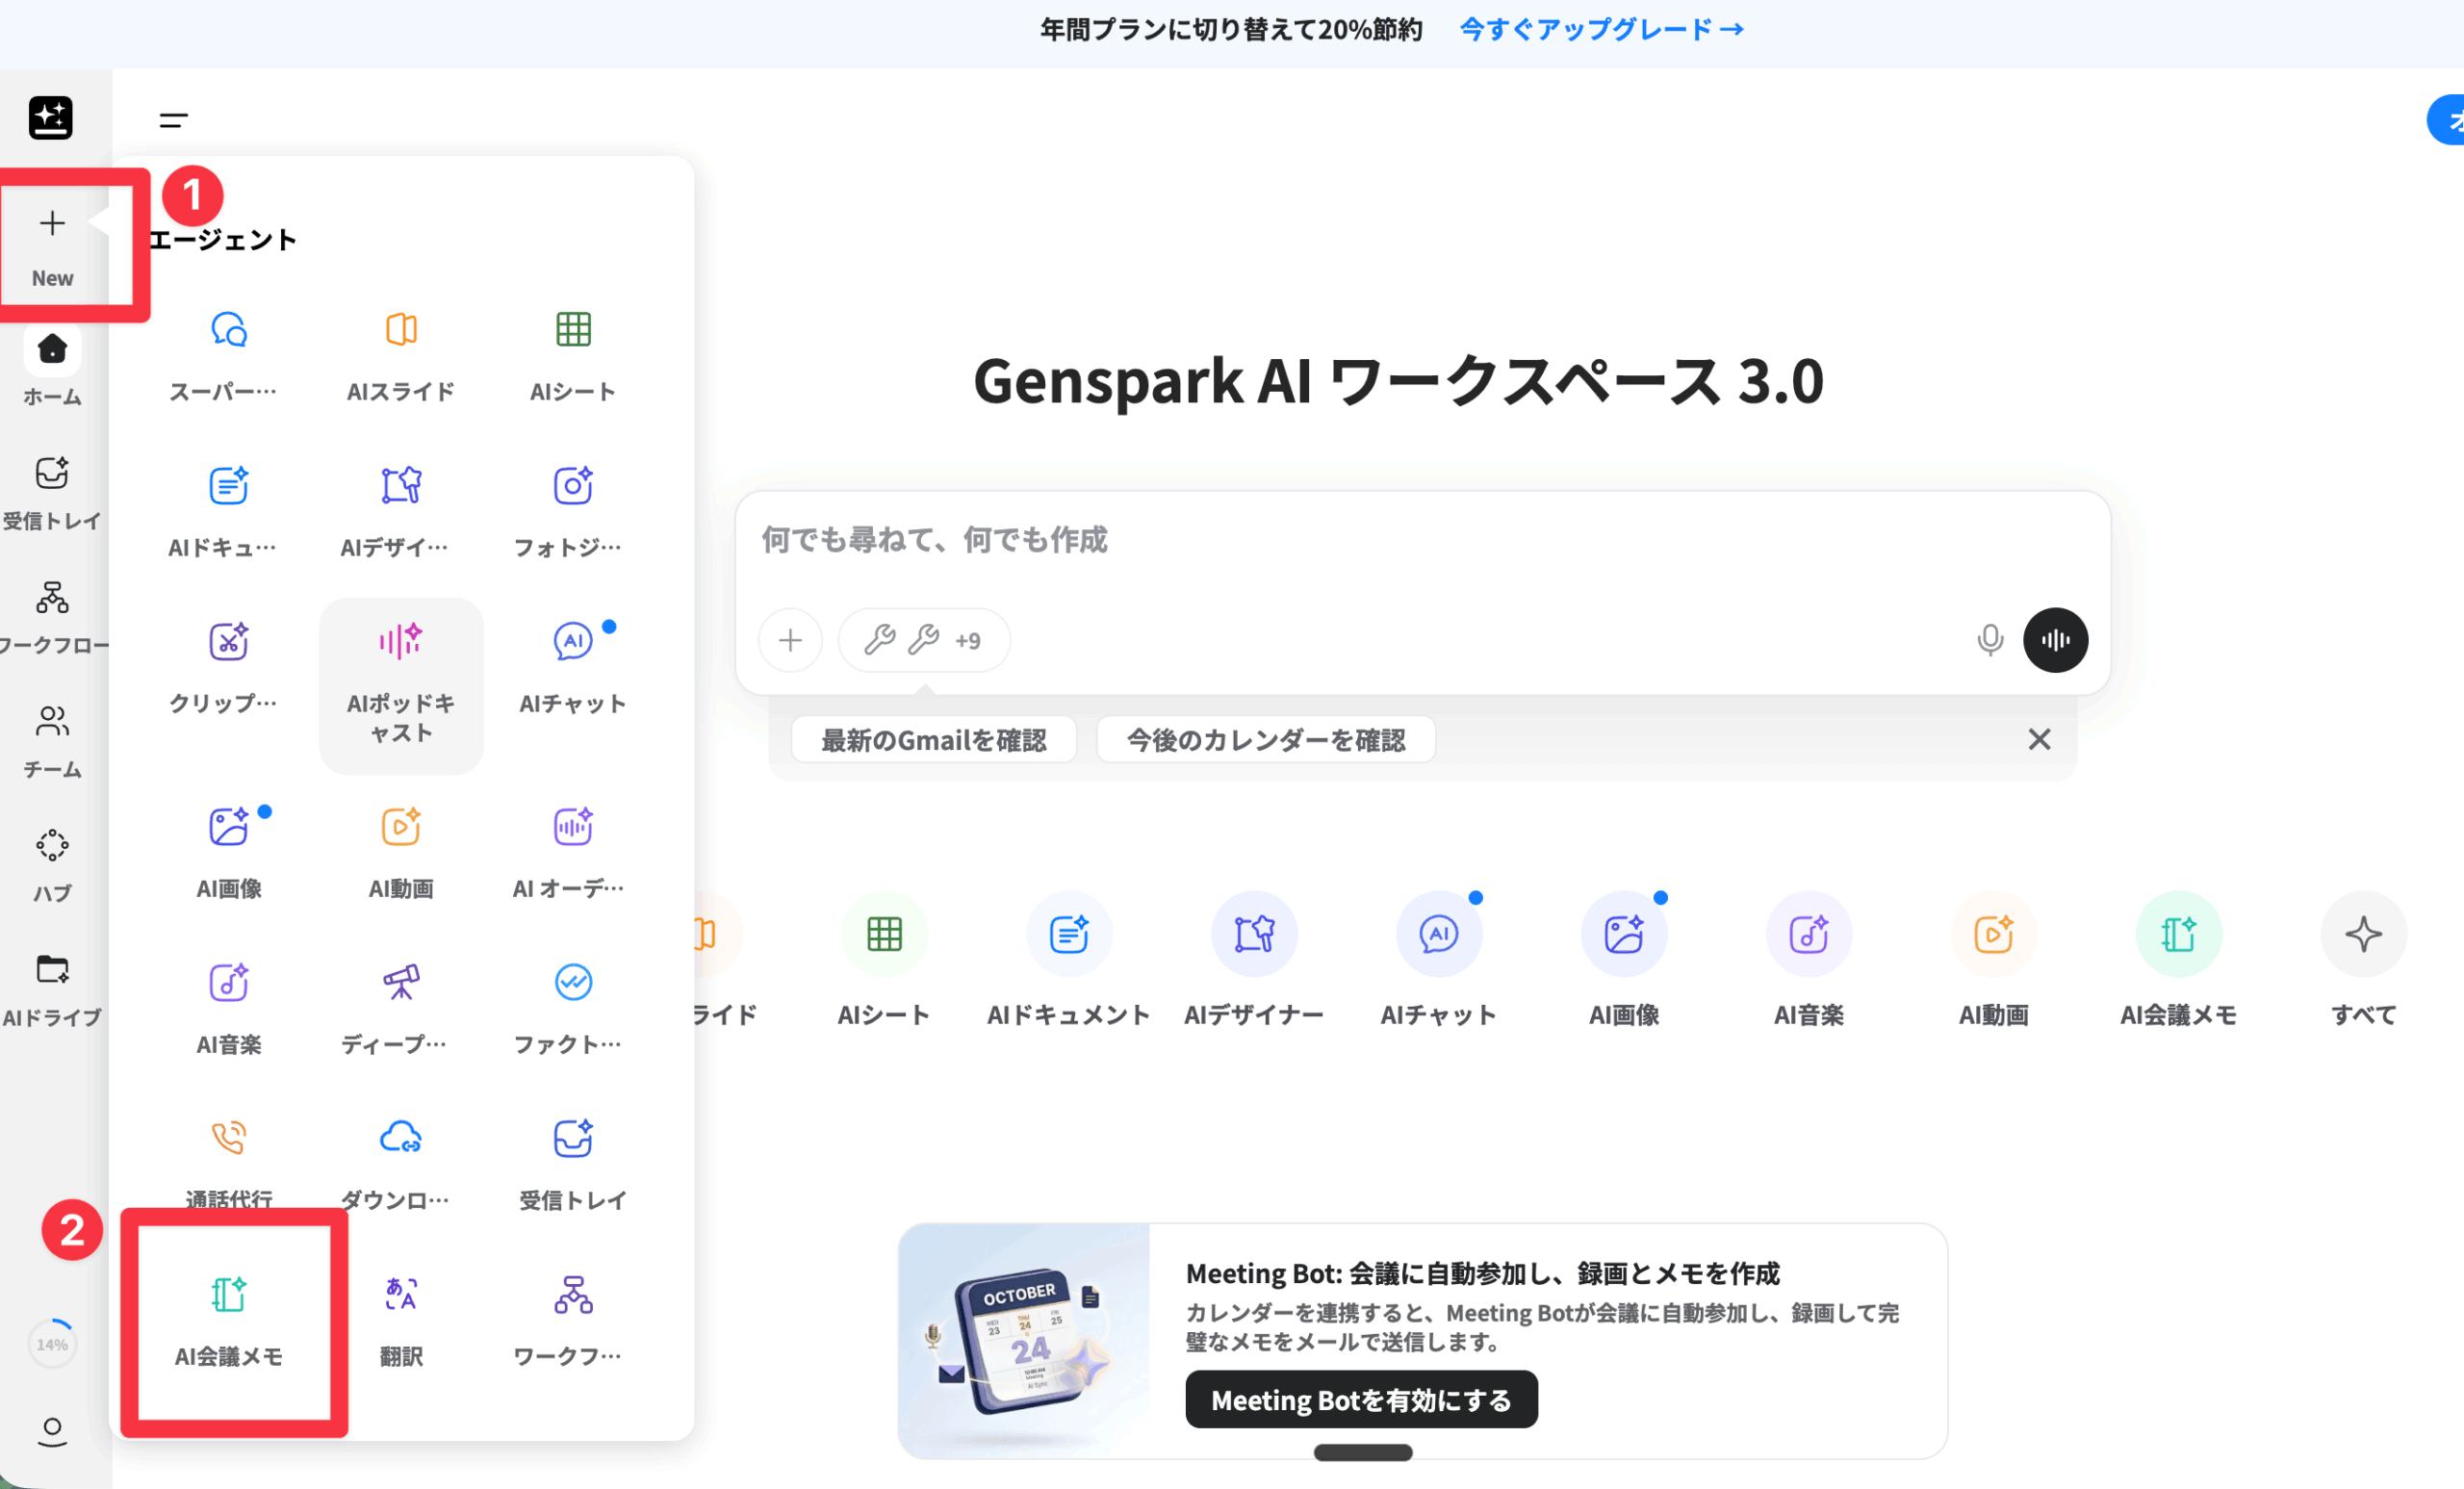Click the 14% usage progress indicator

[52, 1344]
